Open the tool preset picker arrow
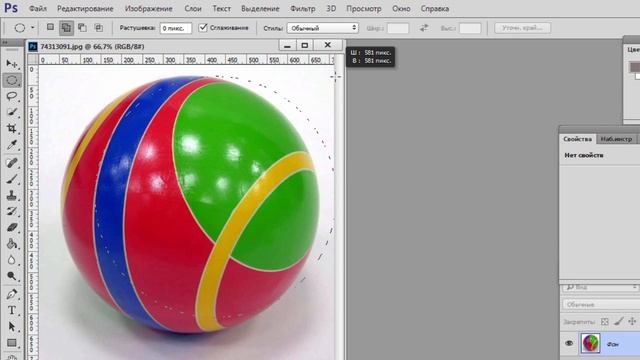 pyautogui.click(x=33, y=28)
